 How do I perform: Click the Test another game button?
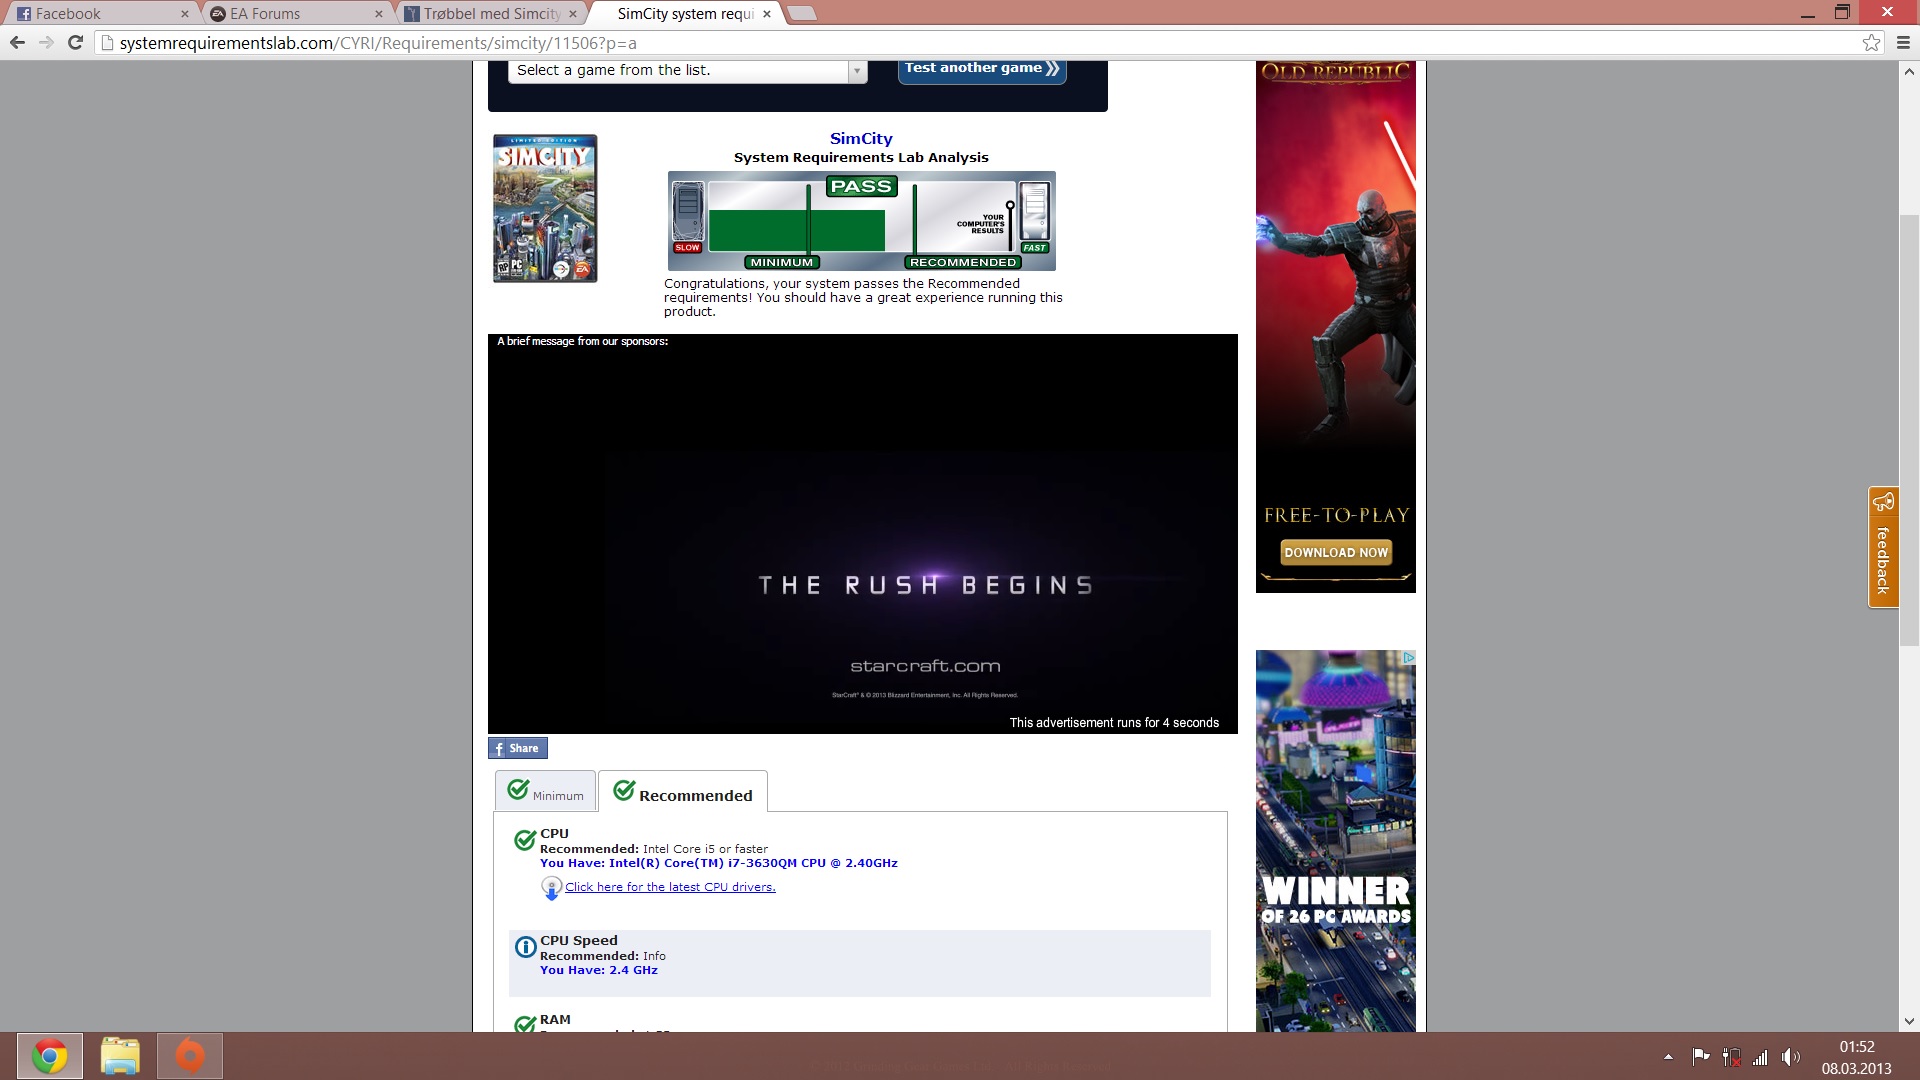[982, 69]
